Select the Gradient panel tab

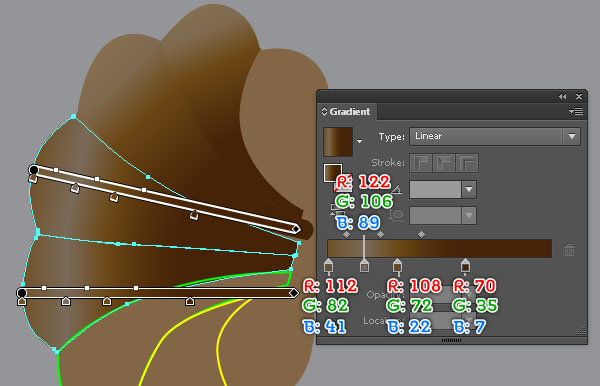tap(349, 111)
